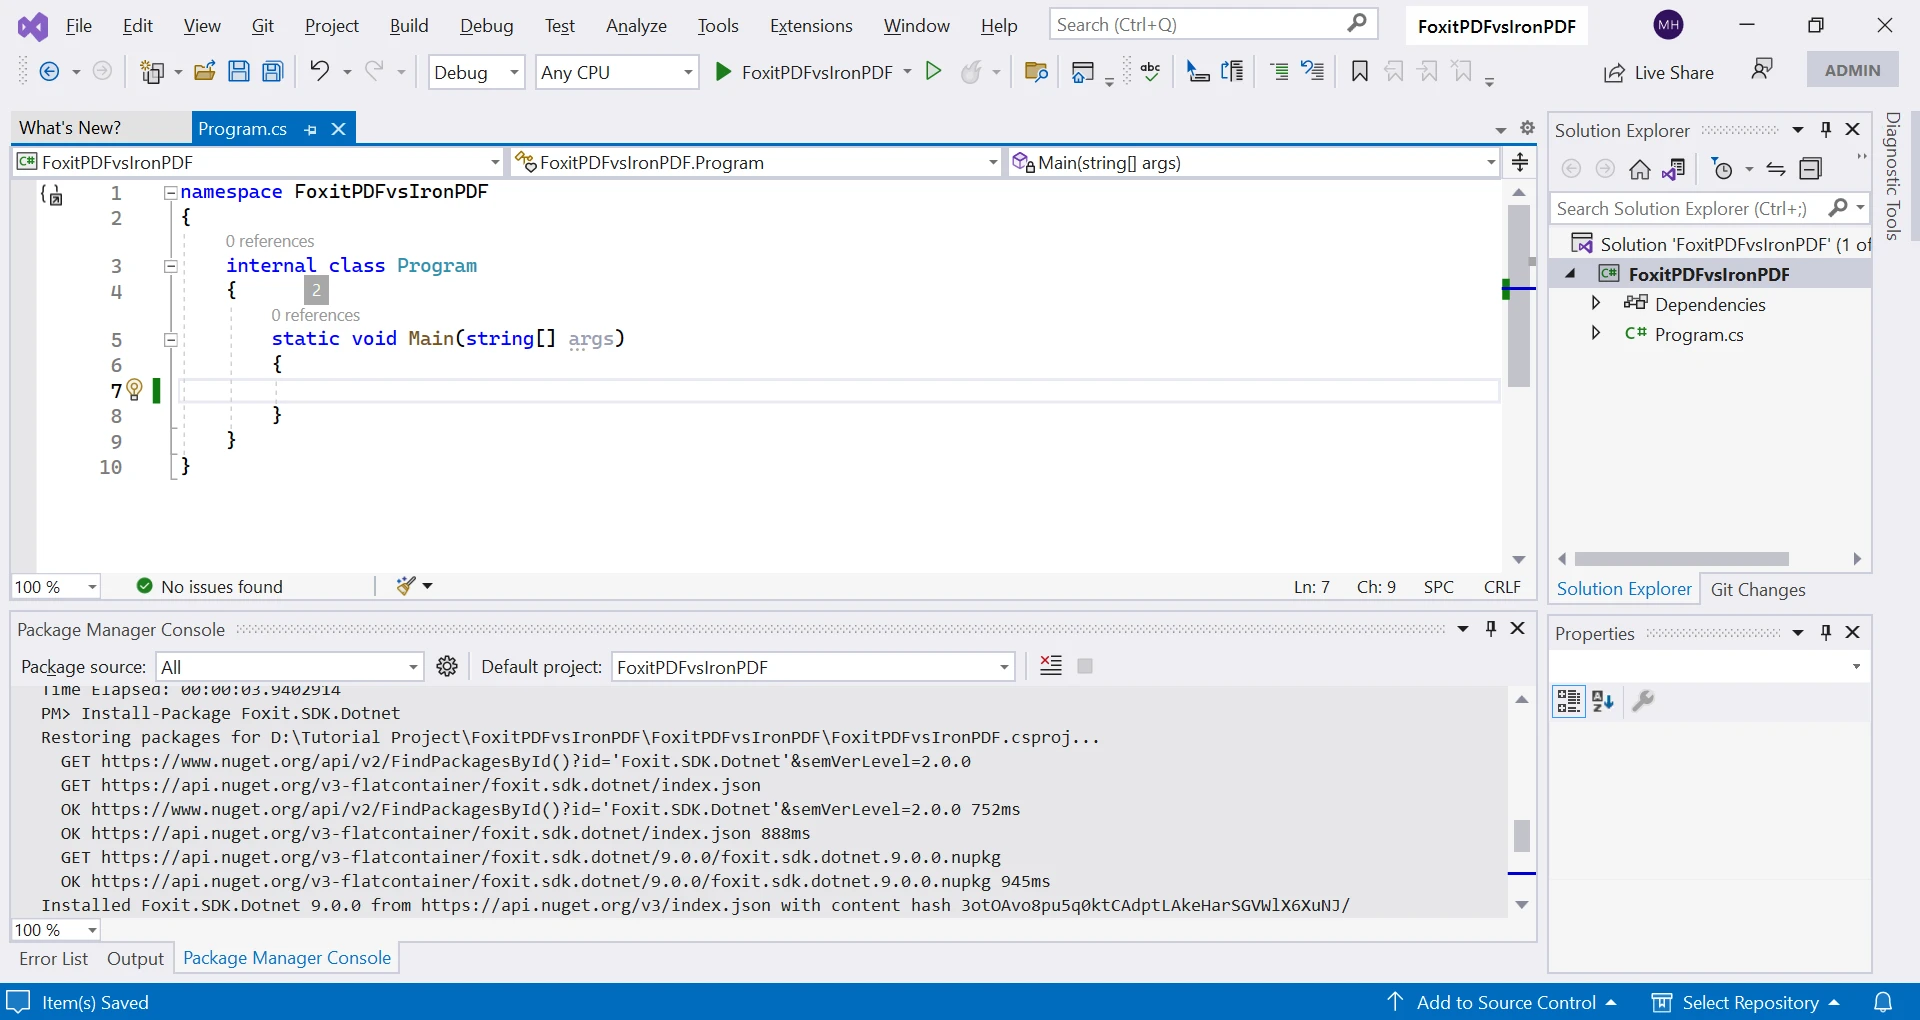
Task: Click the Solution Explorer Home icon
Action: pos(1639,169)
